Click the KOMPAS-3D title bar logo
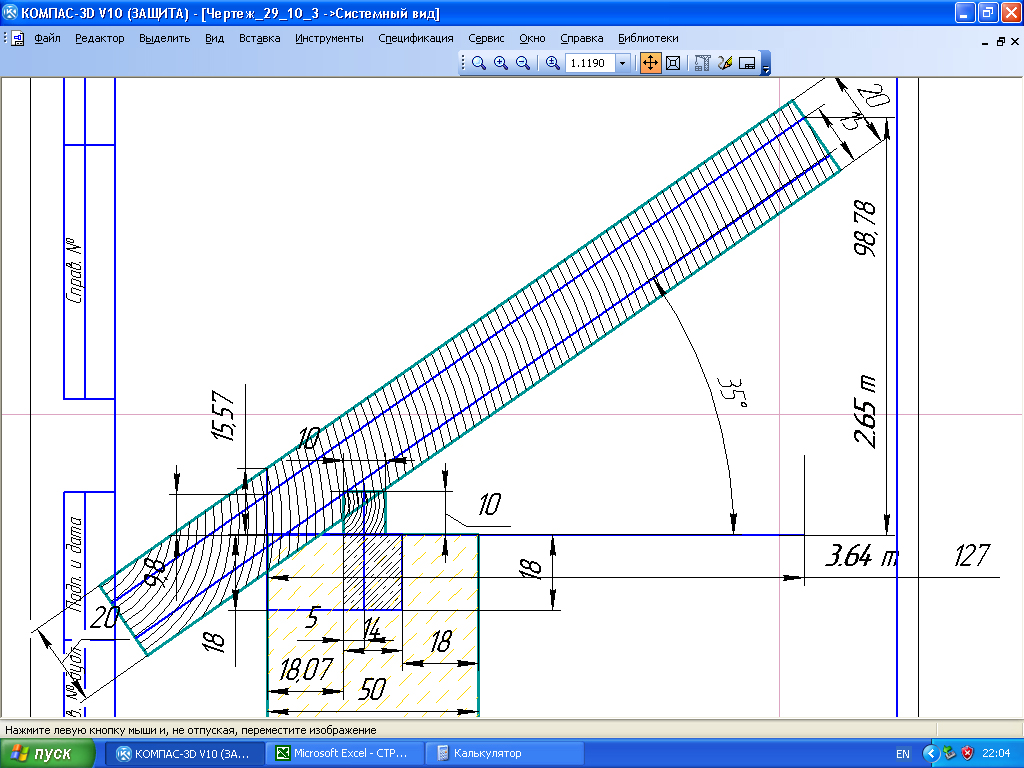 click(x=10, y=12)
